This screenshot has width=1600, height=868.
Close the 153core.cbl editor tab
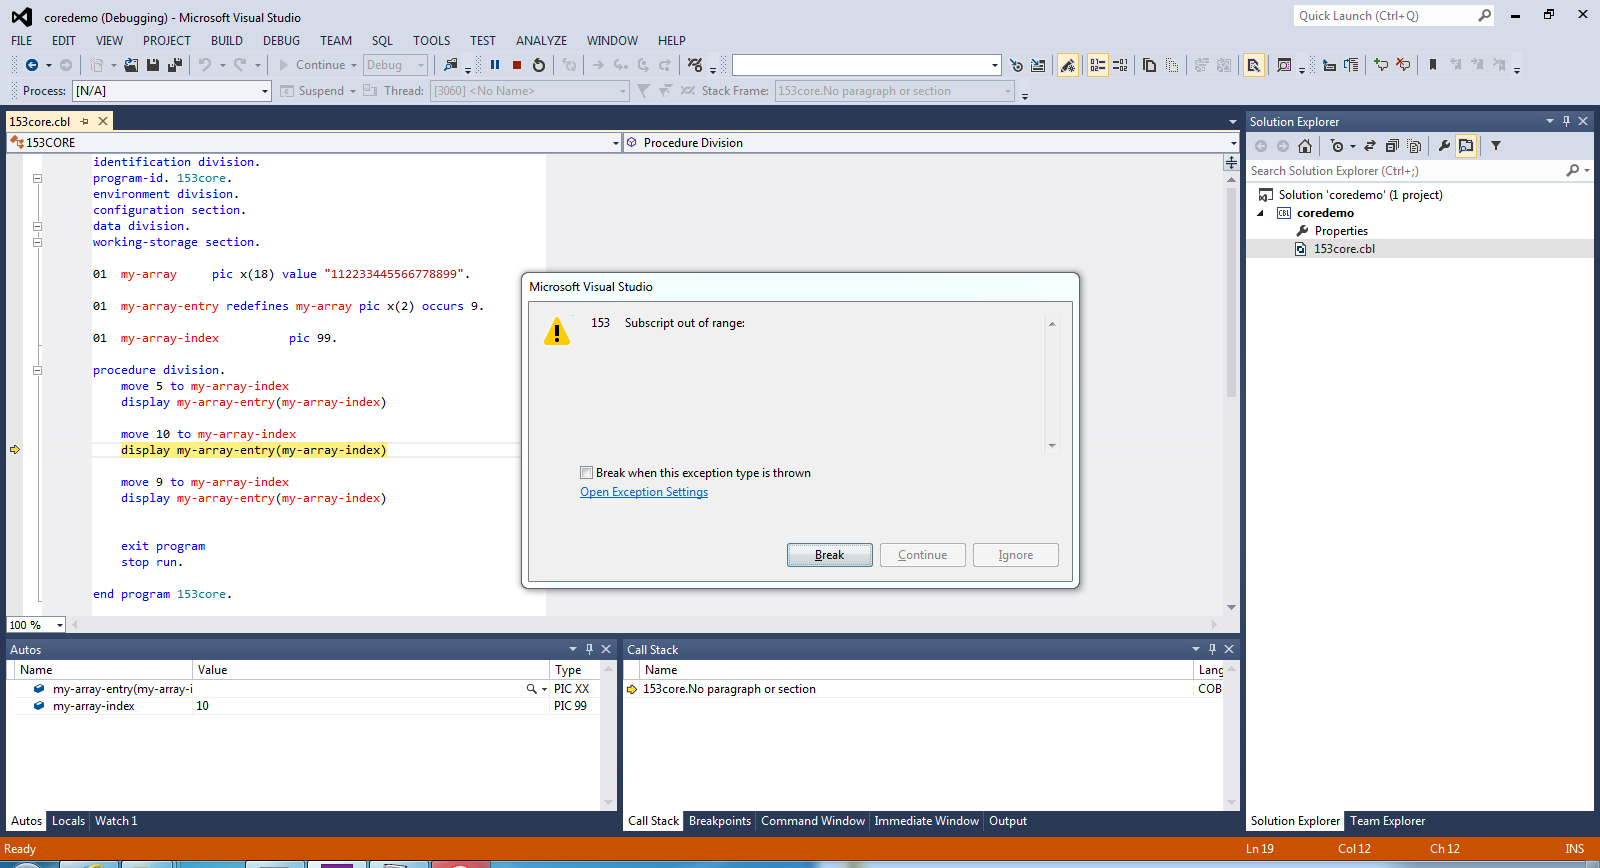pos(103,121)
